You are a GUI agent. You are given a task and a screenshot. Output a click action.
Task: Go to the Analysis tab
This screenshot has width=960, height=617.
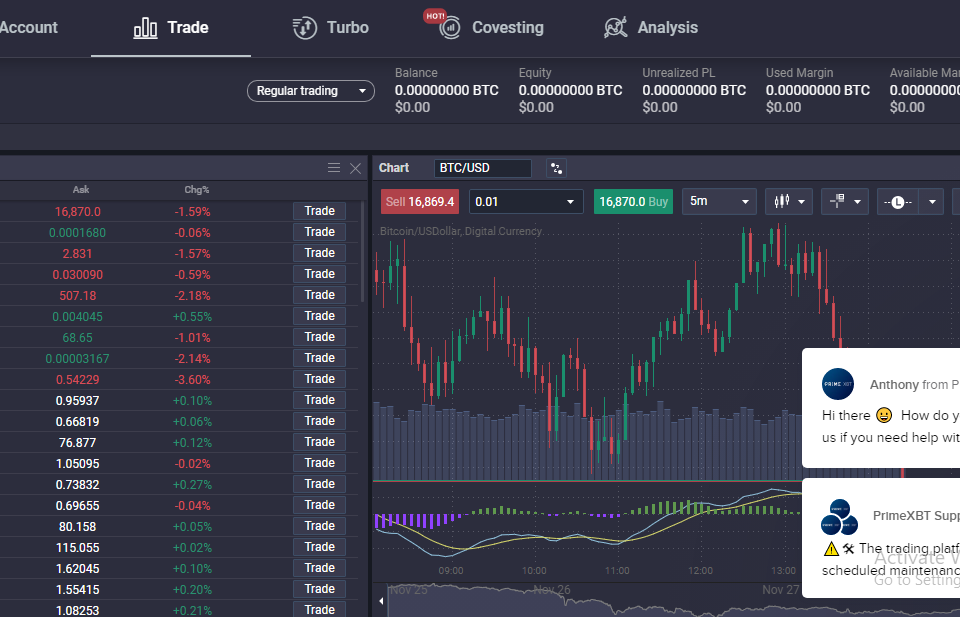[651, 28]
